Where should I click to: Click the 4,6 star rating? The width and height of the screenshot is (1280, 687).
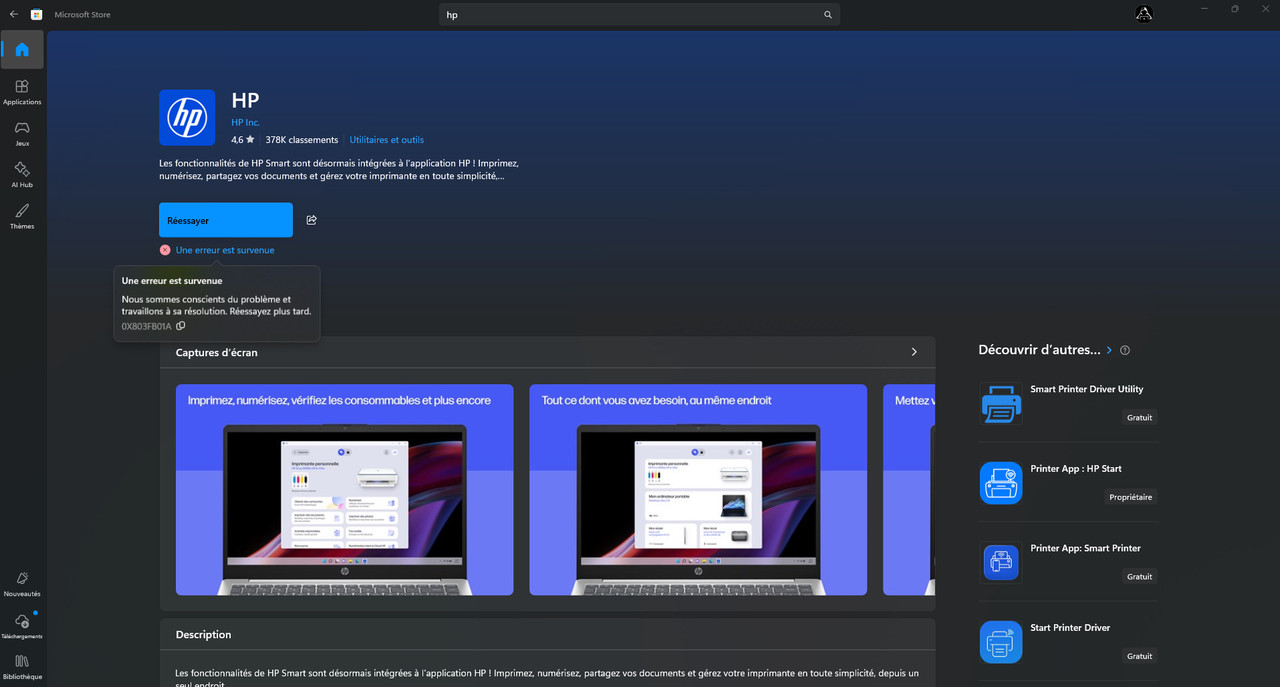click(243, 140)
